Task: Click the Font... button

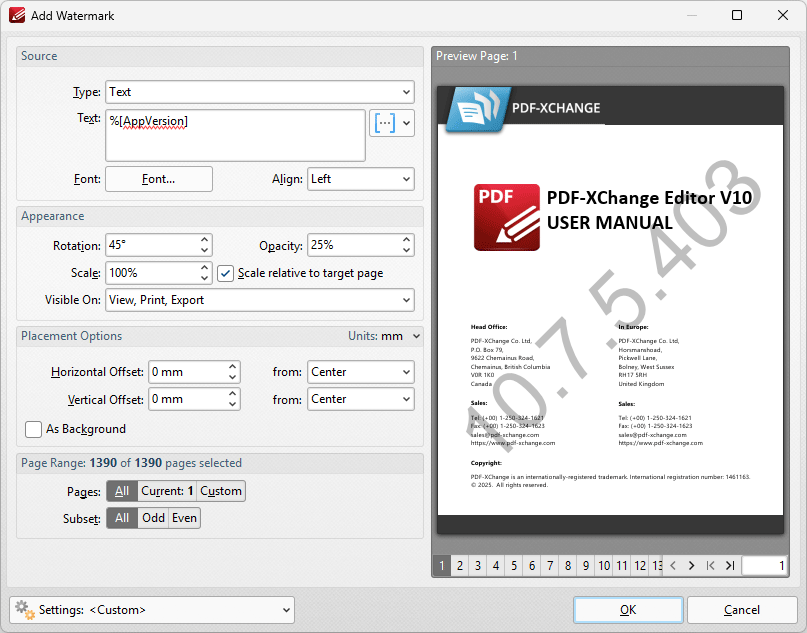Action: [x=159, y=179]
